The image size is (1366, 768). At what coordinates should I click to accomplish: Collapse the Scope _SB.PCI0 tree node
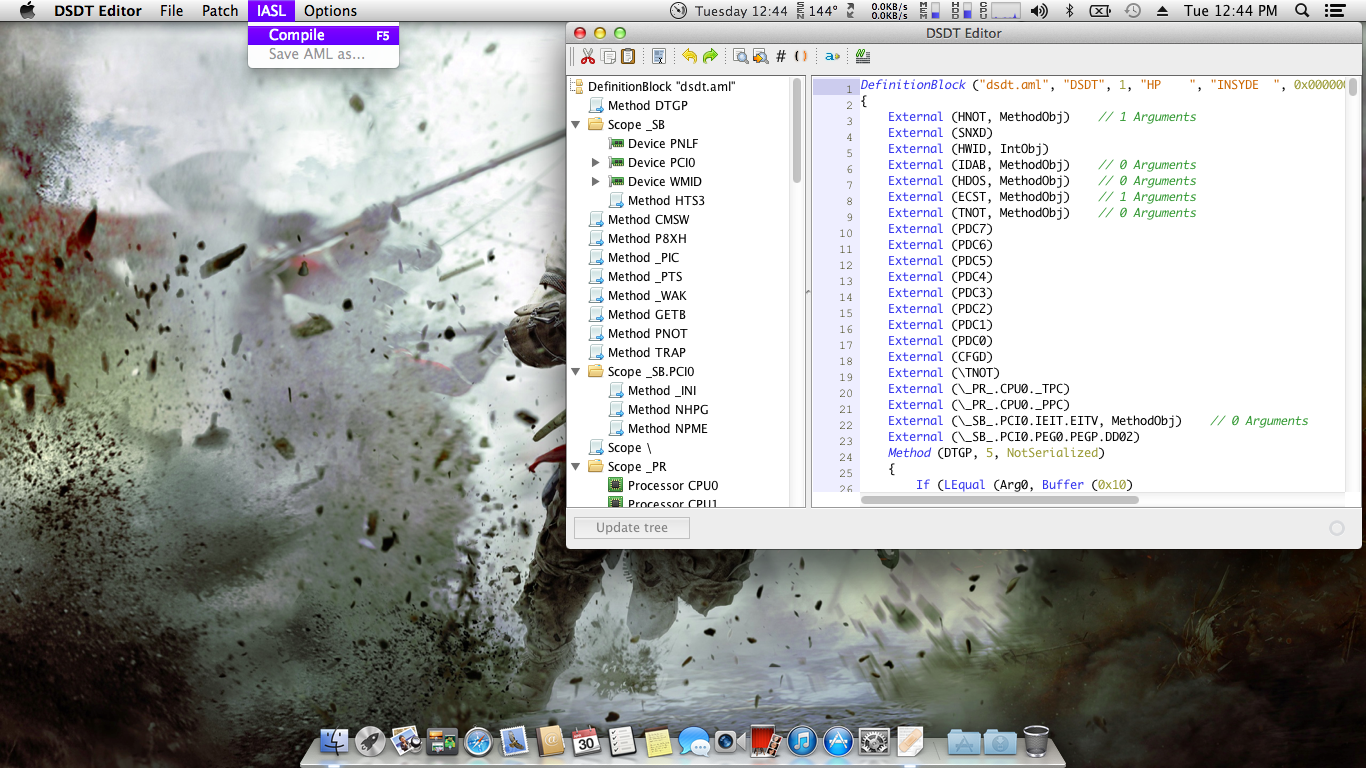pos(576,371)
